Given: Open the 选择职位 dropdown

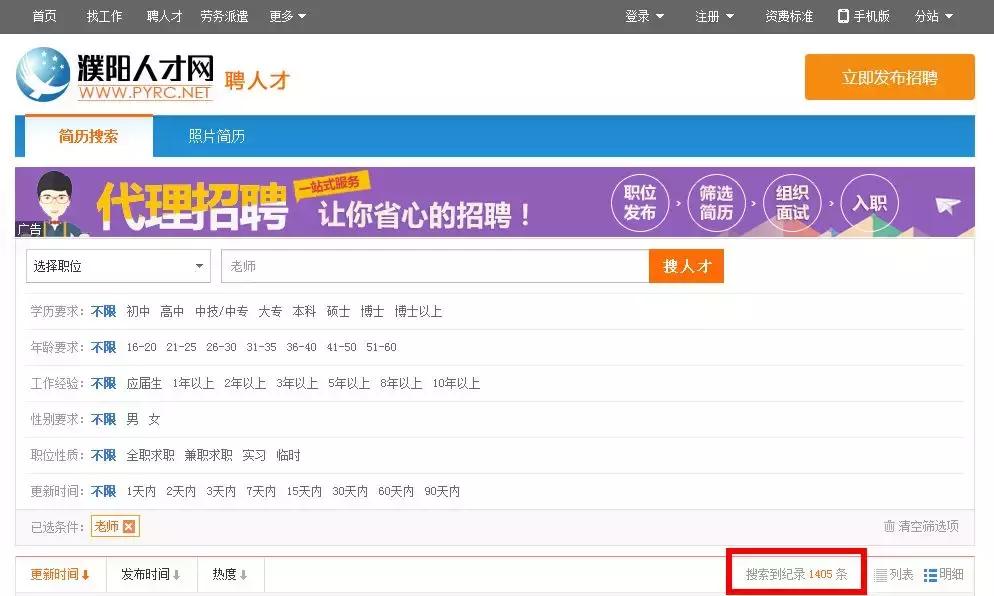Looking at the screenshot, I should pos(117,266).
